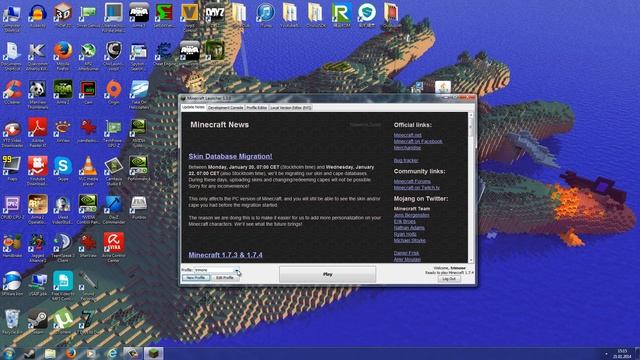The image size is (640, 360).
Task: Click the Edit Profile button
Action: point(225,278)
